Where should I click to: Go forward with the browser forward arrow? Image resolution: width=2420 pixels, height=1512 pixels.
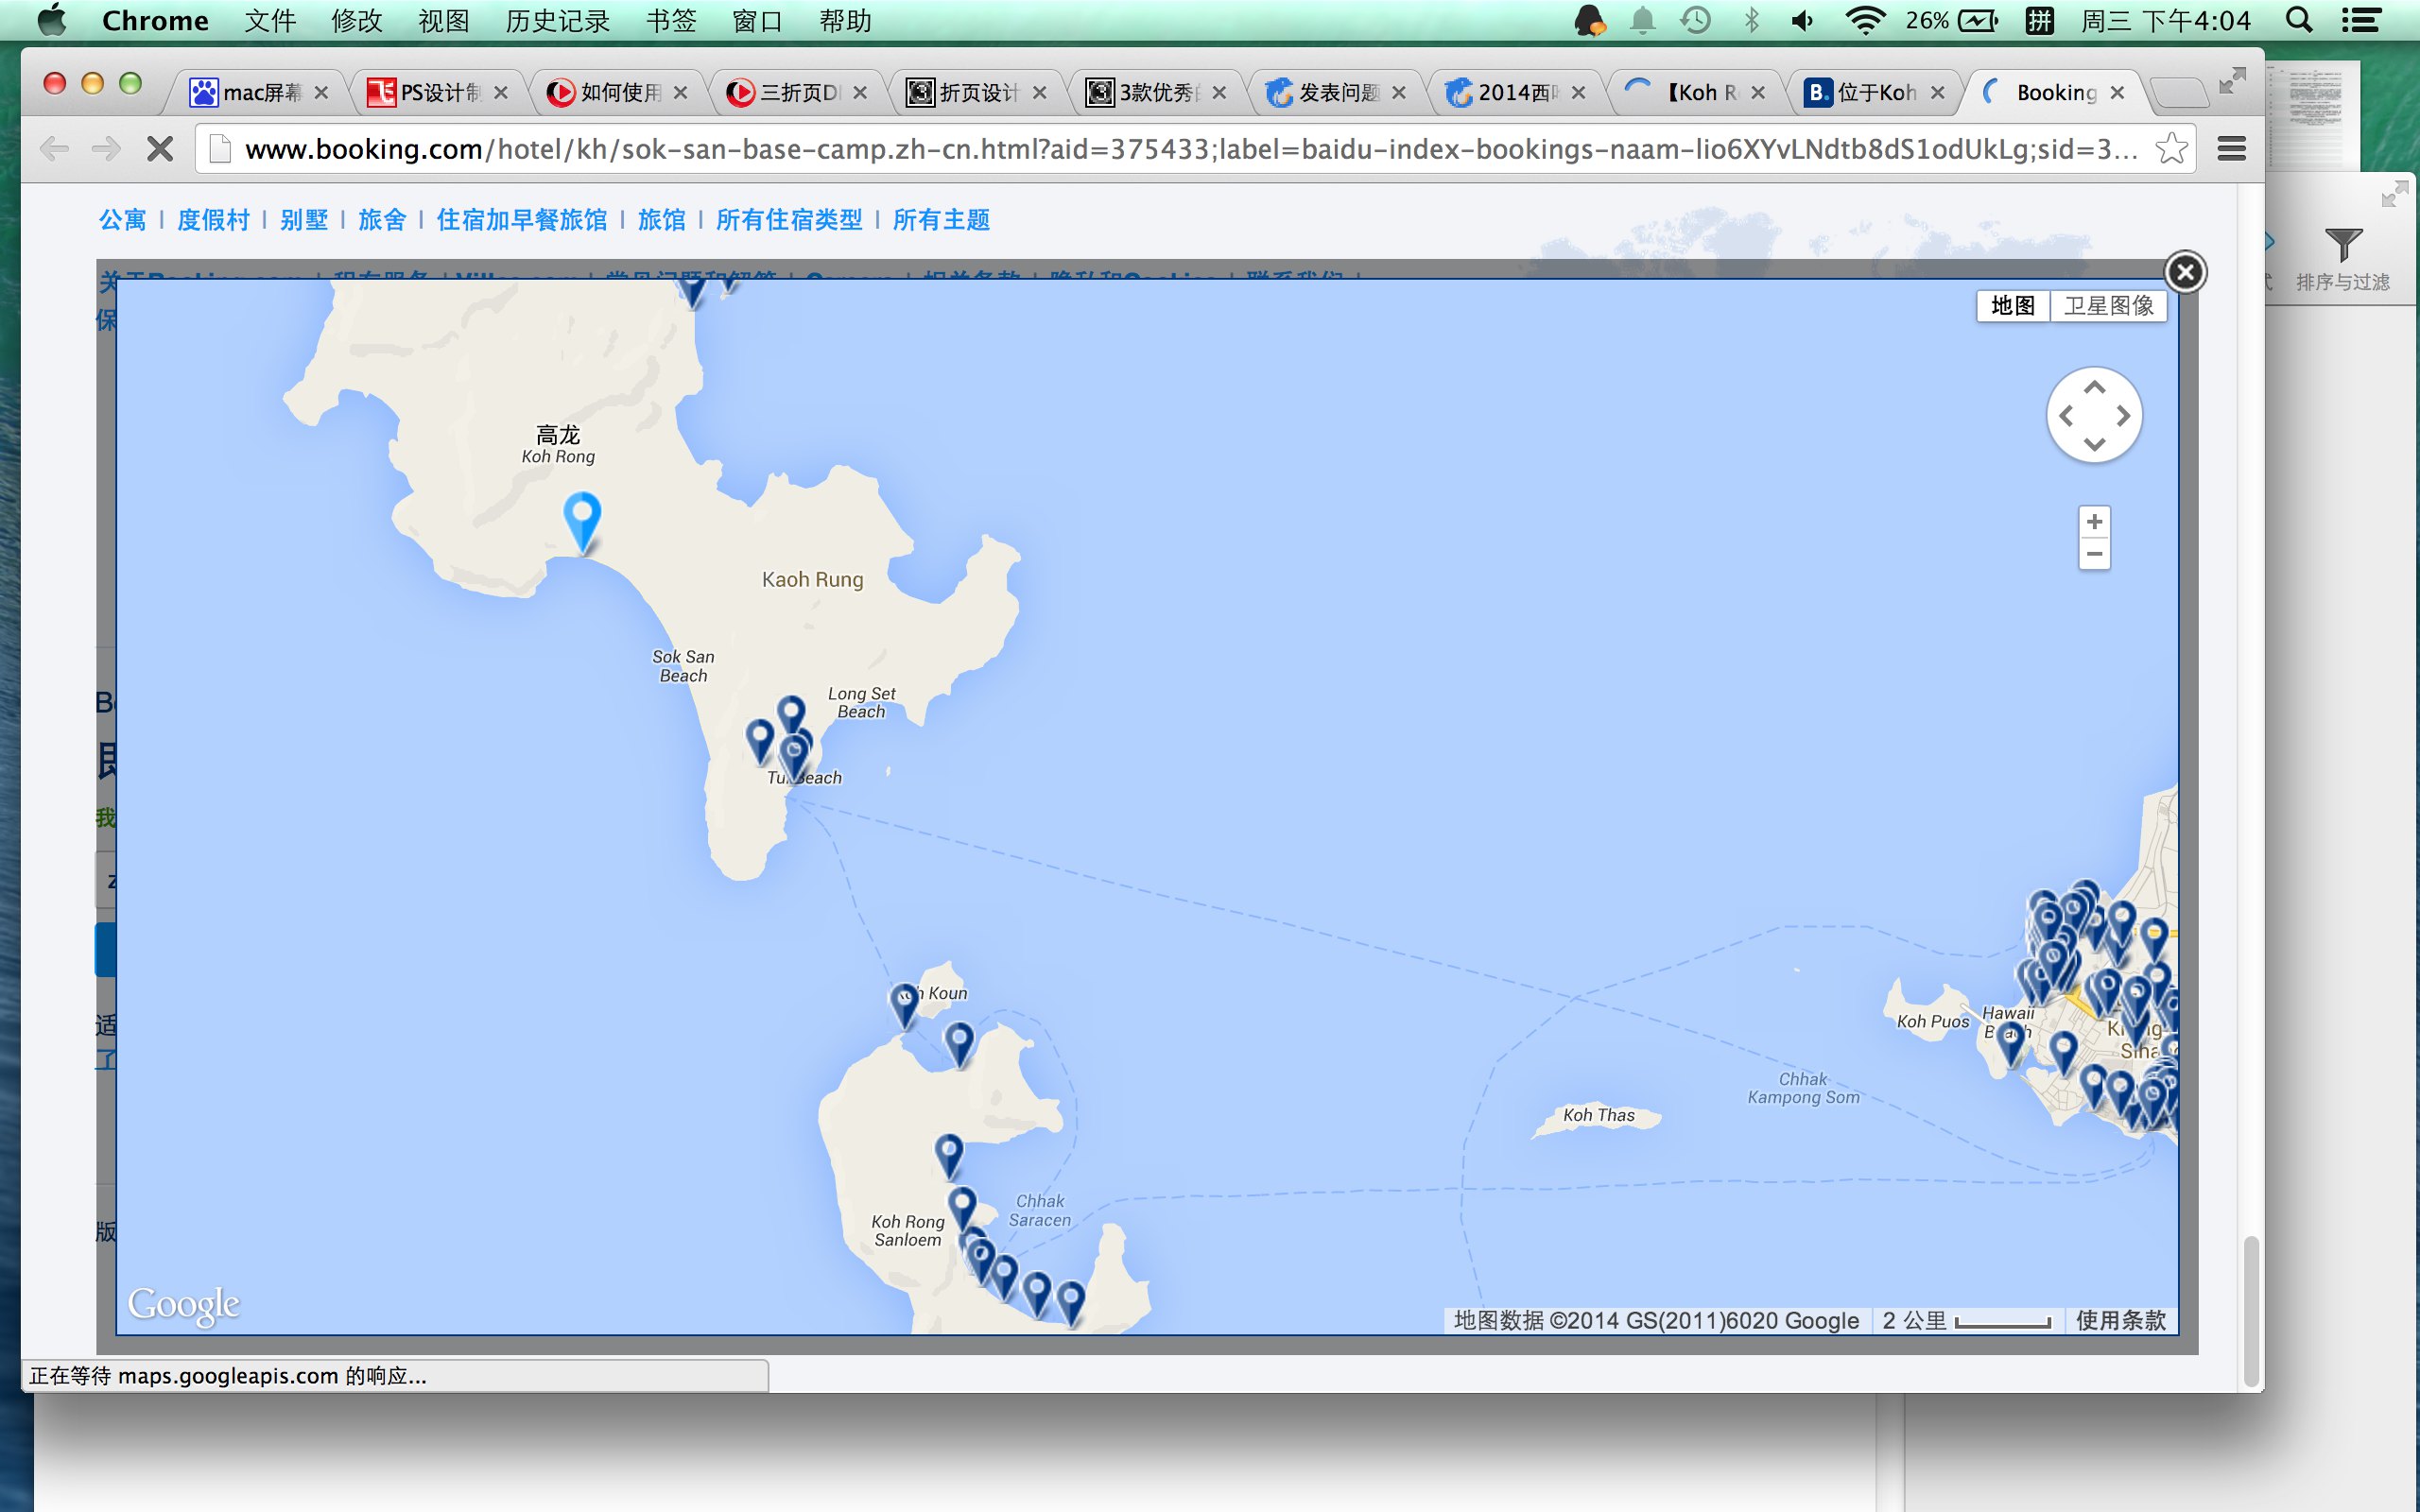click(106, 149)
